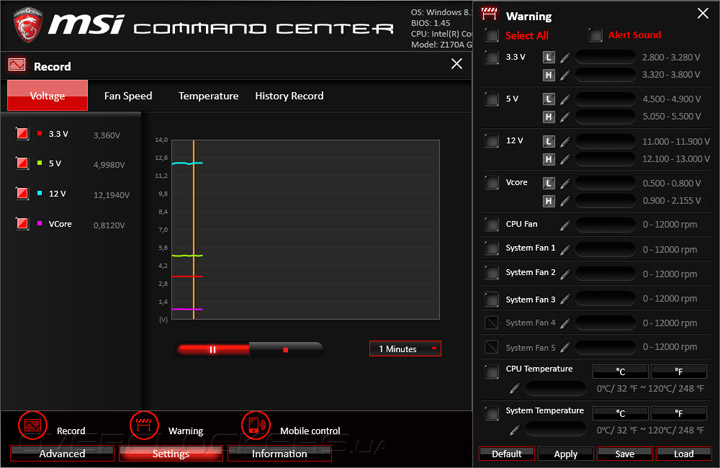Toggle the 3.3 V graph checkbox in Record

(x=22, y=134)
